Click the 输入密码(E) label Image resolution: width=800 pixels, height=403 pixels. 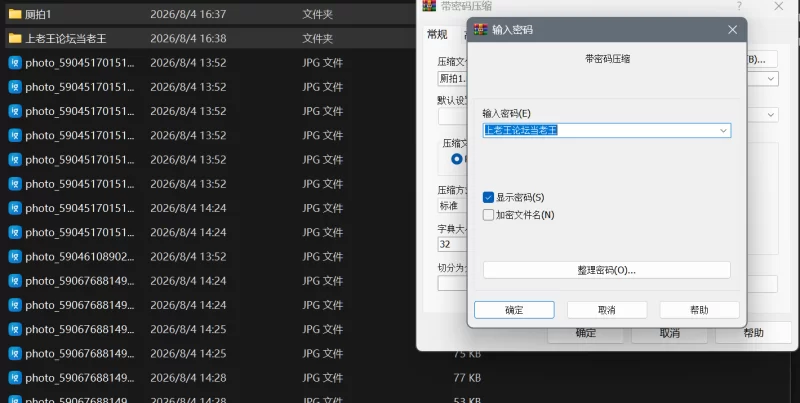click(507, 113)
